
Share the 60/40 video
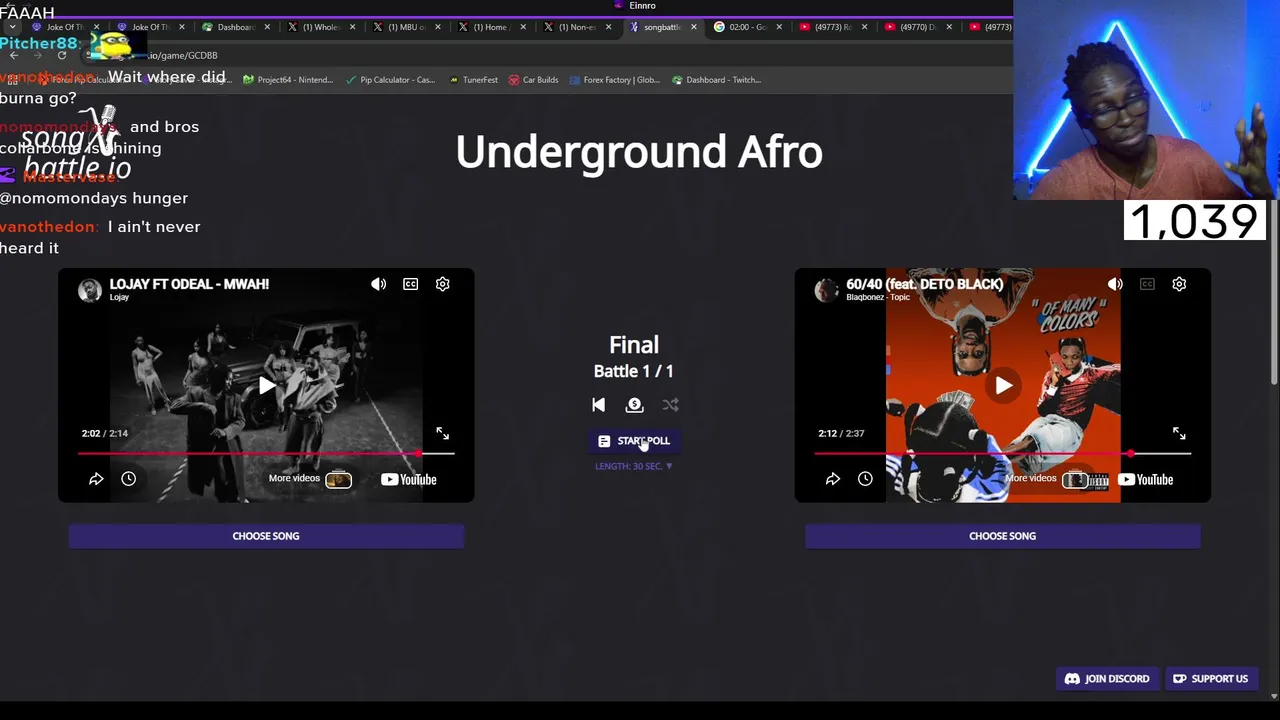coord(833,479)
